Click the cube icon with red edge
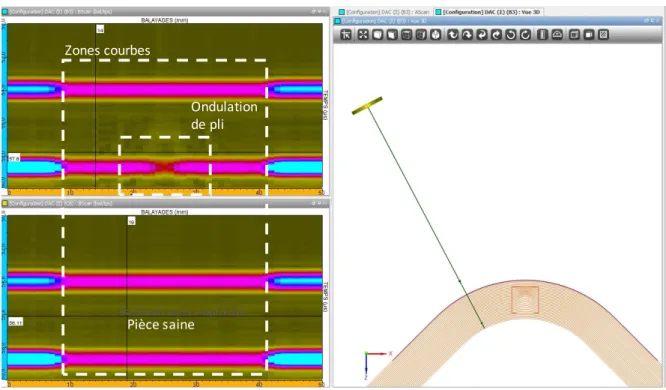 (421, 35)
